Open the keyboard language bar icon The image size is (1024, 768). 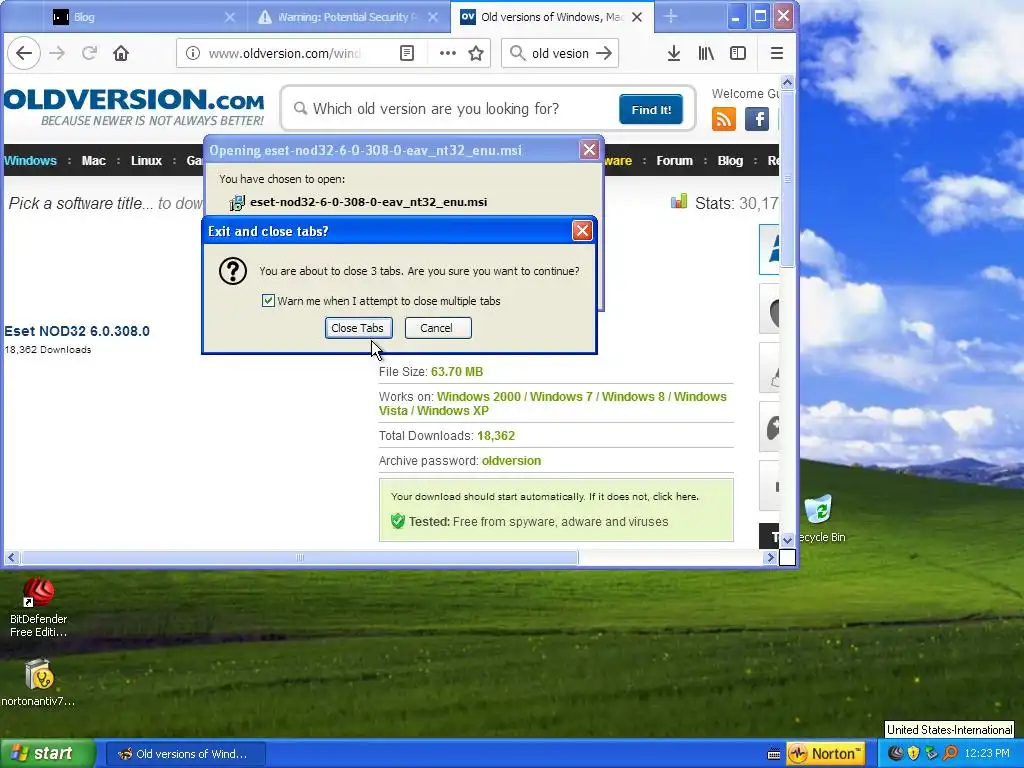pyautogui.click(x=774, y=754)
